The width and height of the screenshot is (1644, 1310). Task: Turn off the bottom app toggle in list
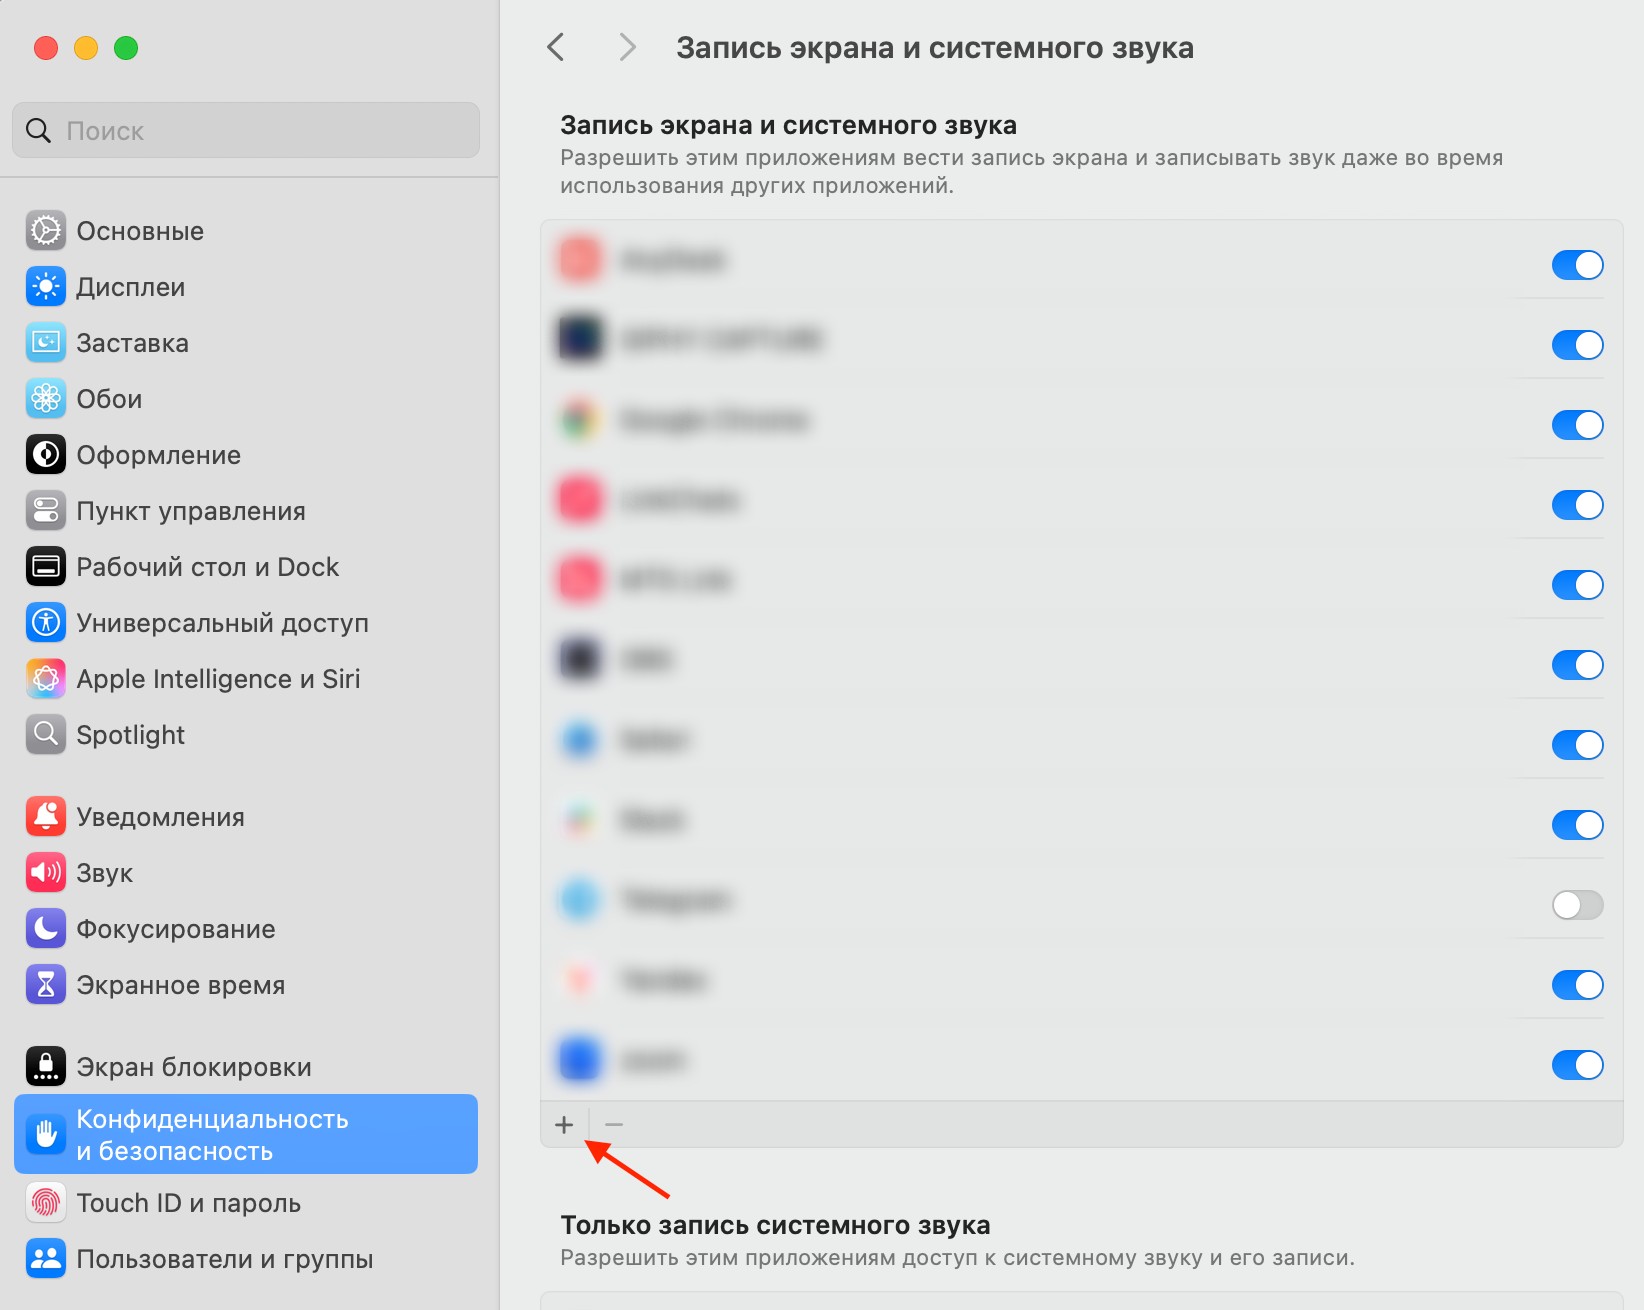1577,1065
